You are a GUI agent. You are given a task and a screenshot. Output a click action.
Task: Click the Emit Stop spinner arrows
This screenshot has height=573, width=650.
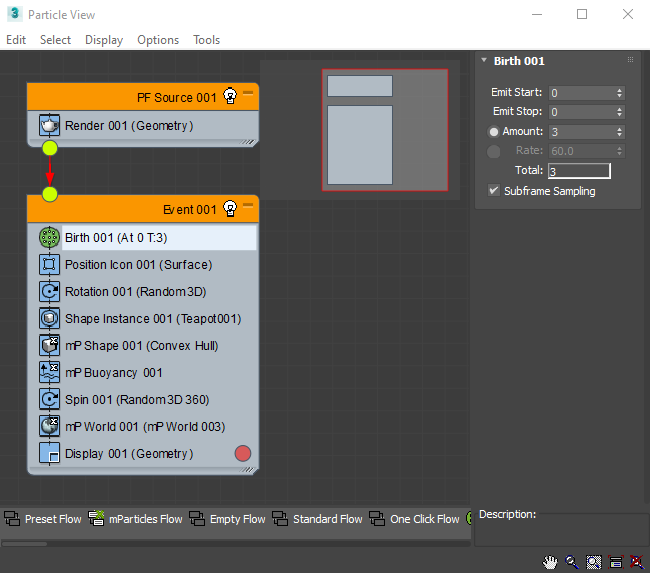[x=619, y=112]
